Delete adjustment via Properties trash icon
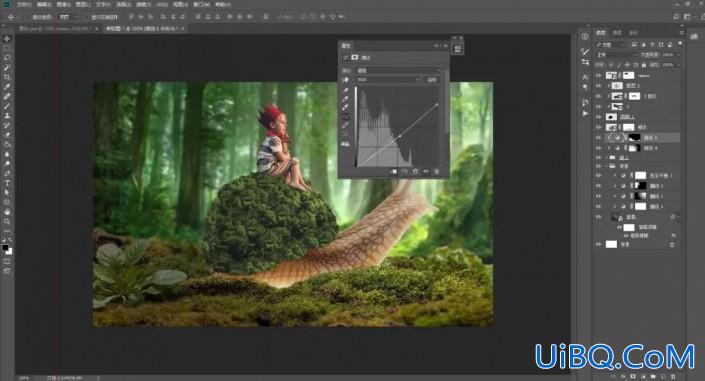This screenshot has height=381, width=705. point(436,171)
